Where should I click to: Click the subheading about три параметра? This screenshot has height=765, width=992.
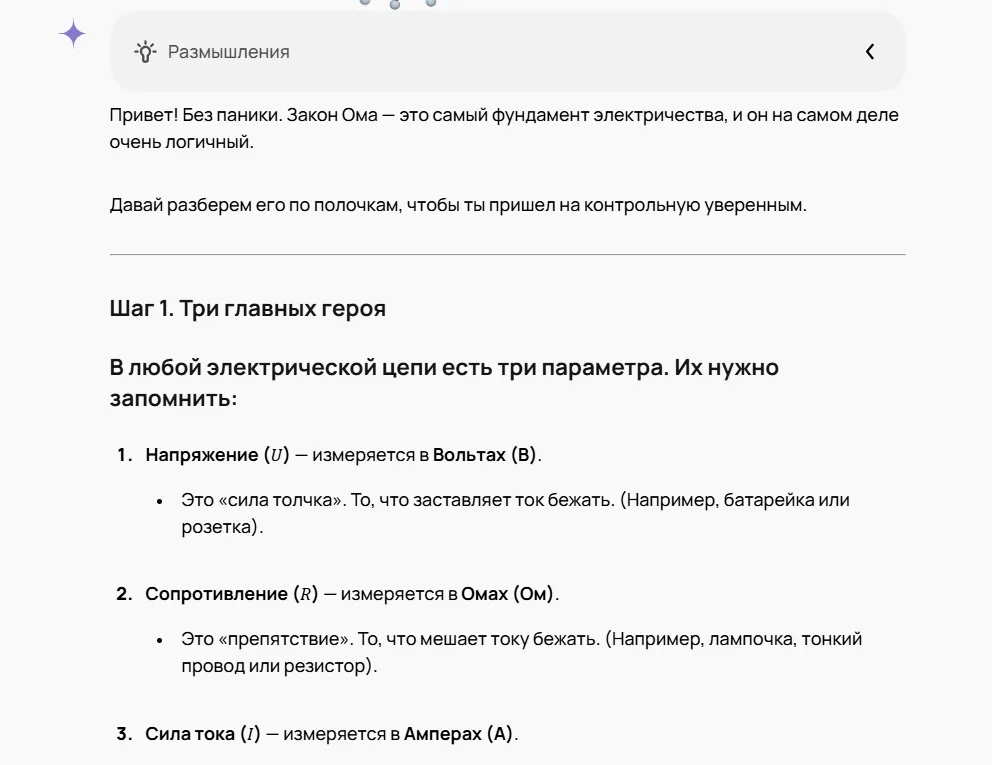pos(444,383)
